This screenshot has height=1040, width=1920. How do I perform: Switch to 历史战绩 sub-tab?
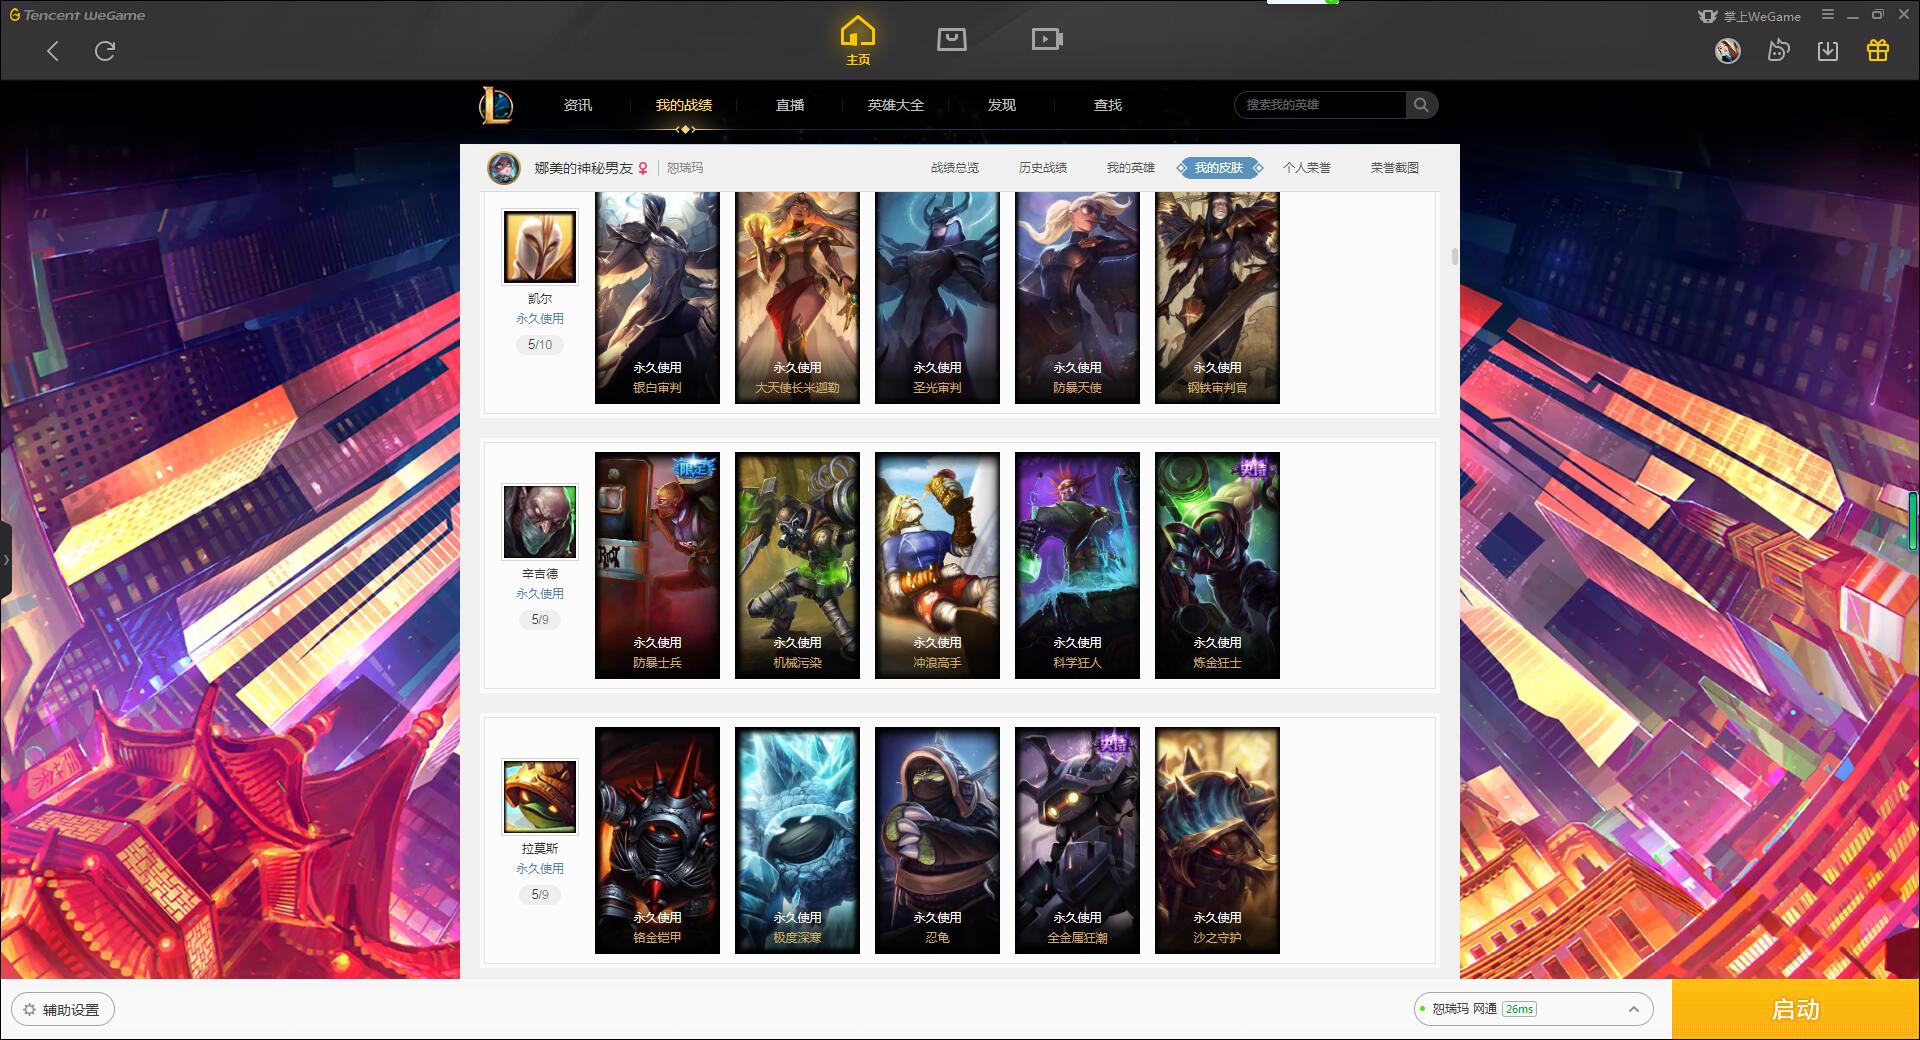pyautogui.click(x=1043, y=168)
